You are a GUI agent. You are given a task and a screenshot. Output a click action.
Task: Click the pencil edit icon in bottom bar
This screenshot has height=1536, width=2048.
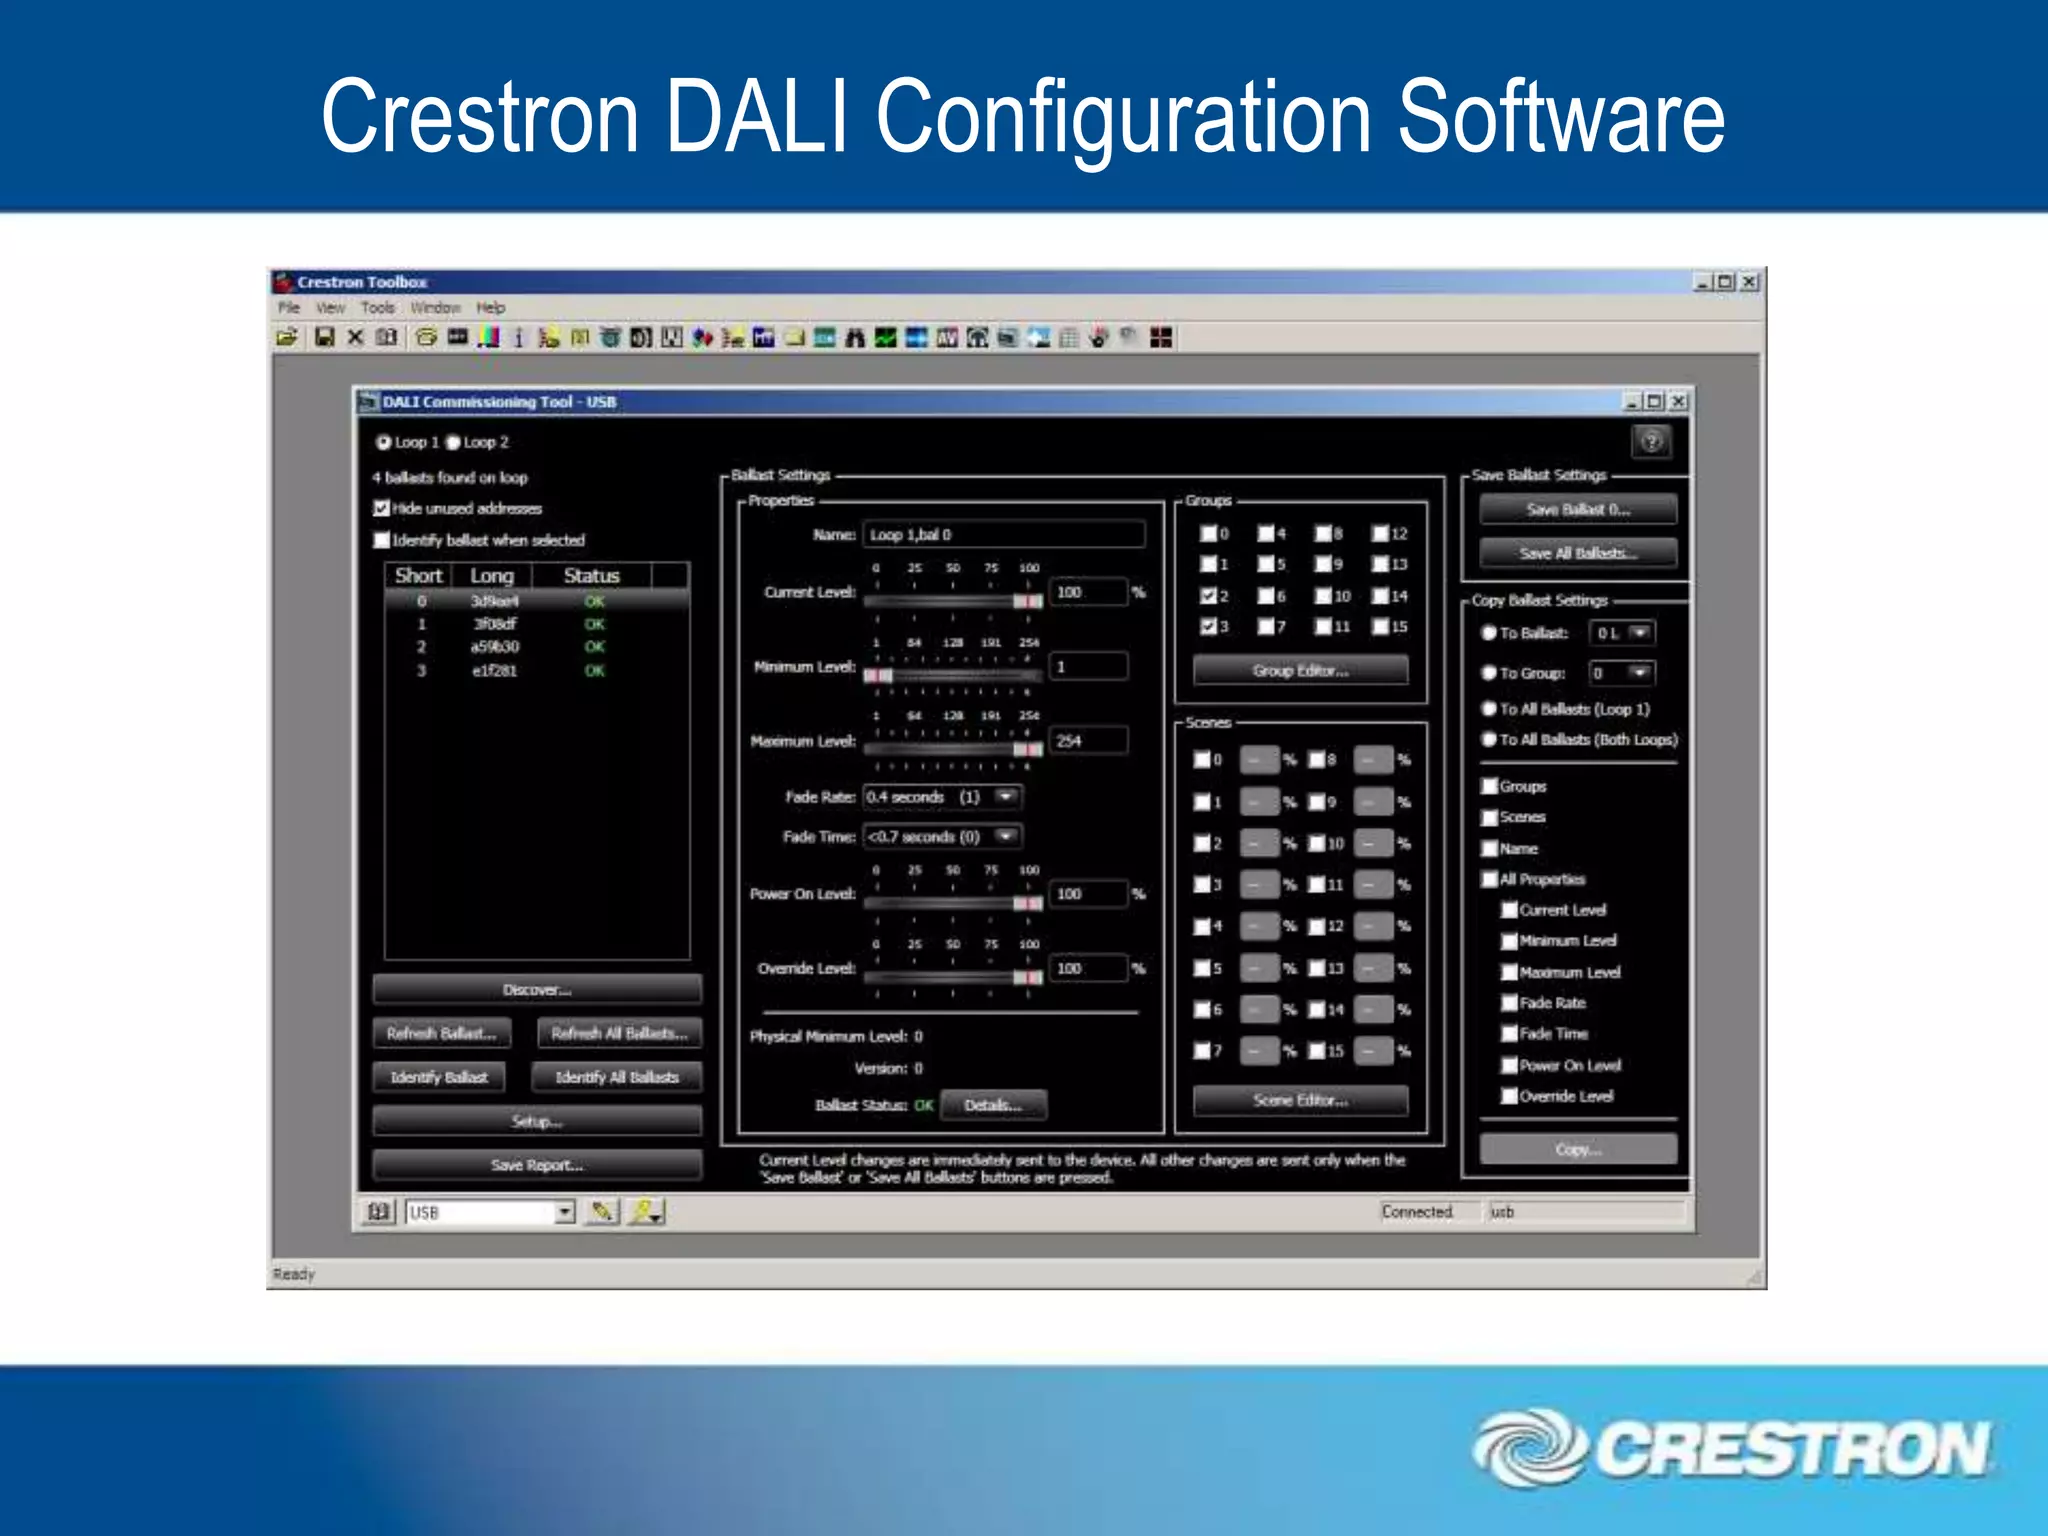602,1212
